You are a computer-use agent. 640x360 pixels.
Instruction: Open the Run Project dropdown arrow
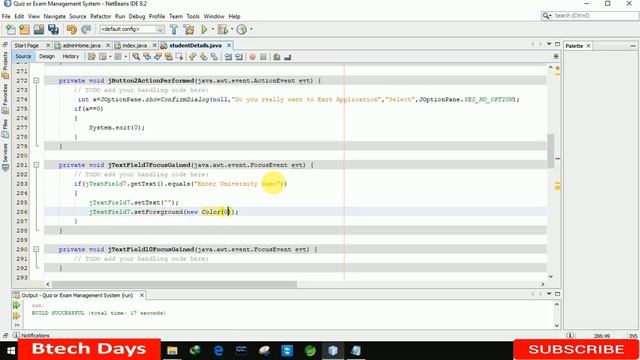(212, 29)
